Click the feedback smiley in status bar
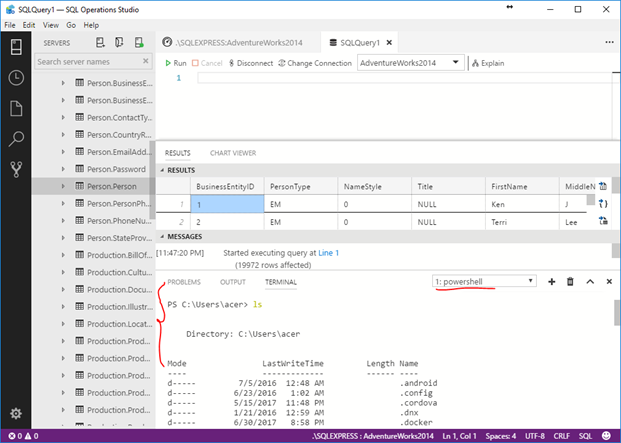Viewport: 621px width, 443px height. pos(606,436)
